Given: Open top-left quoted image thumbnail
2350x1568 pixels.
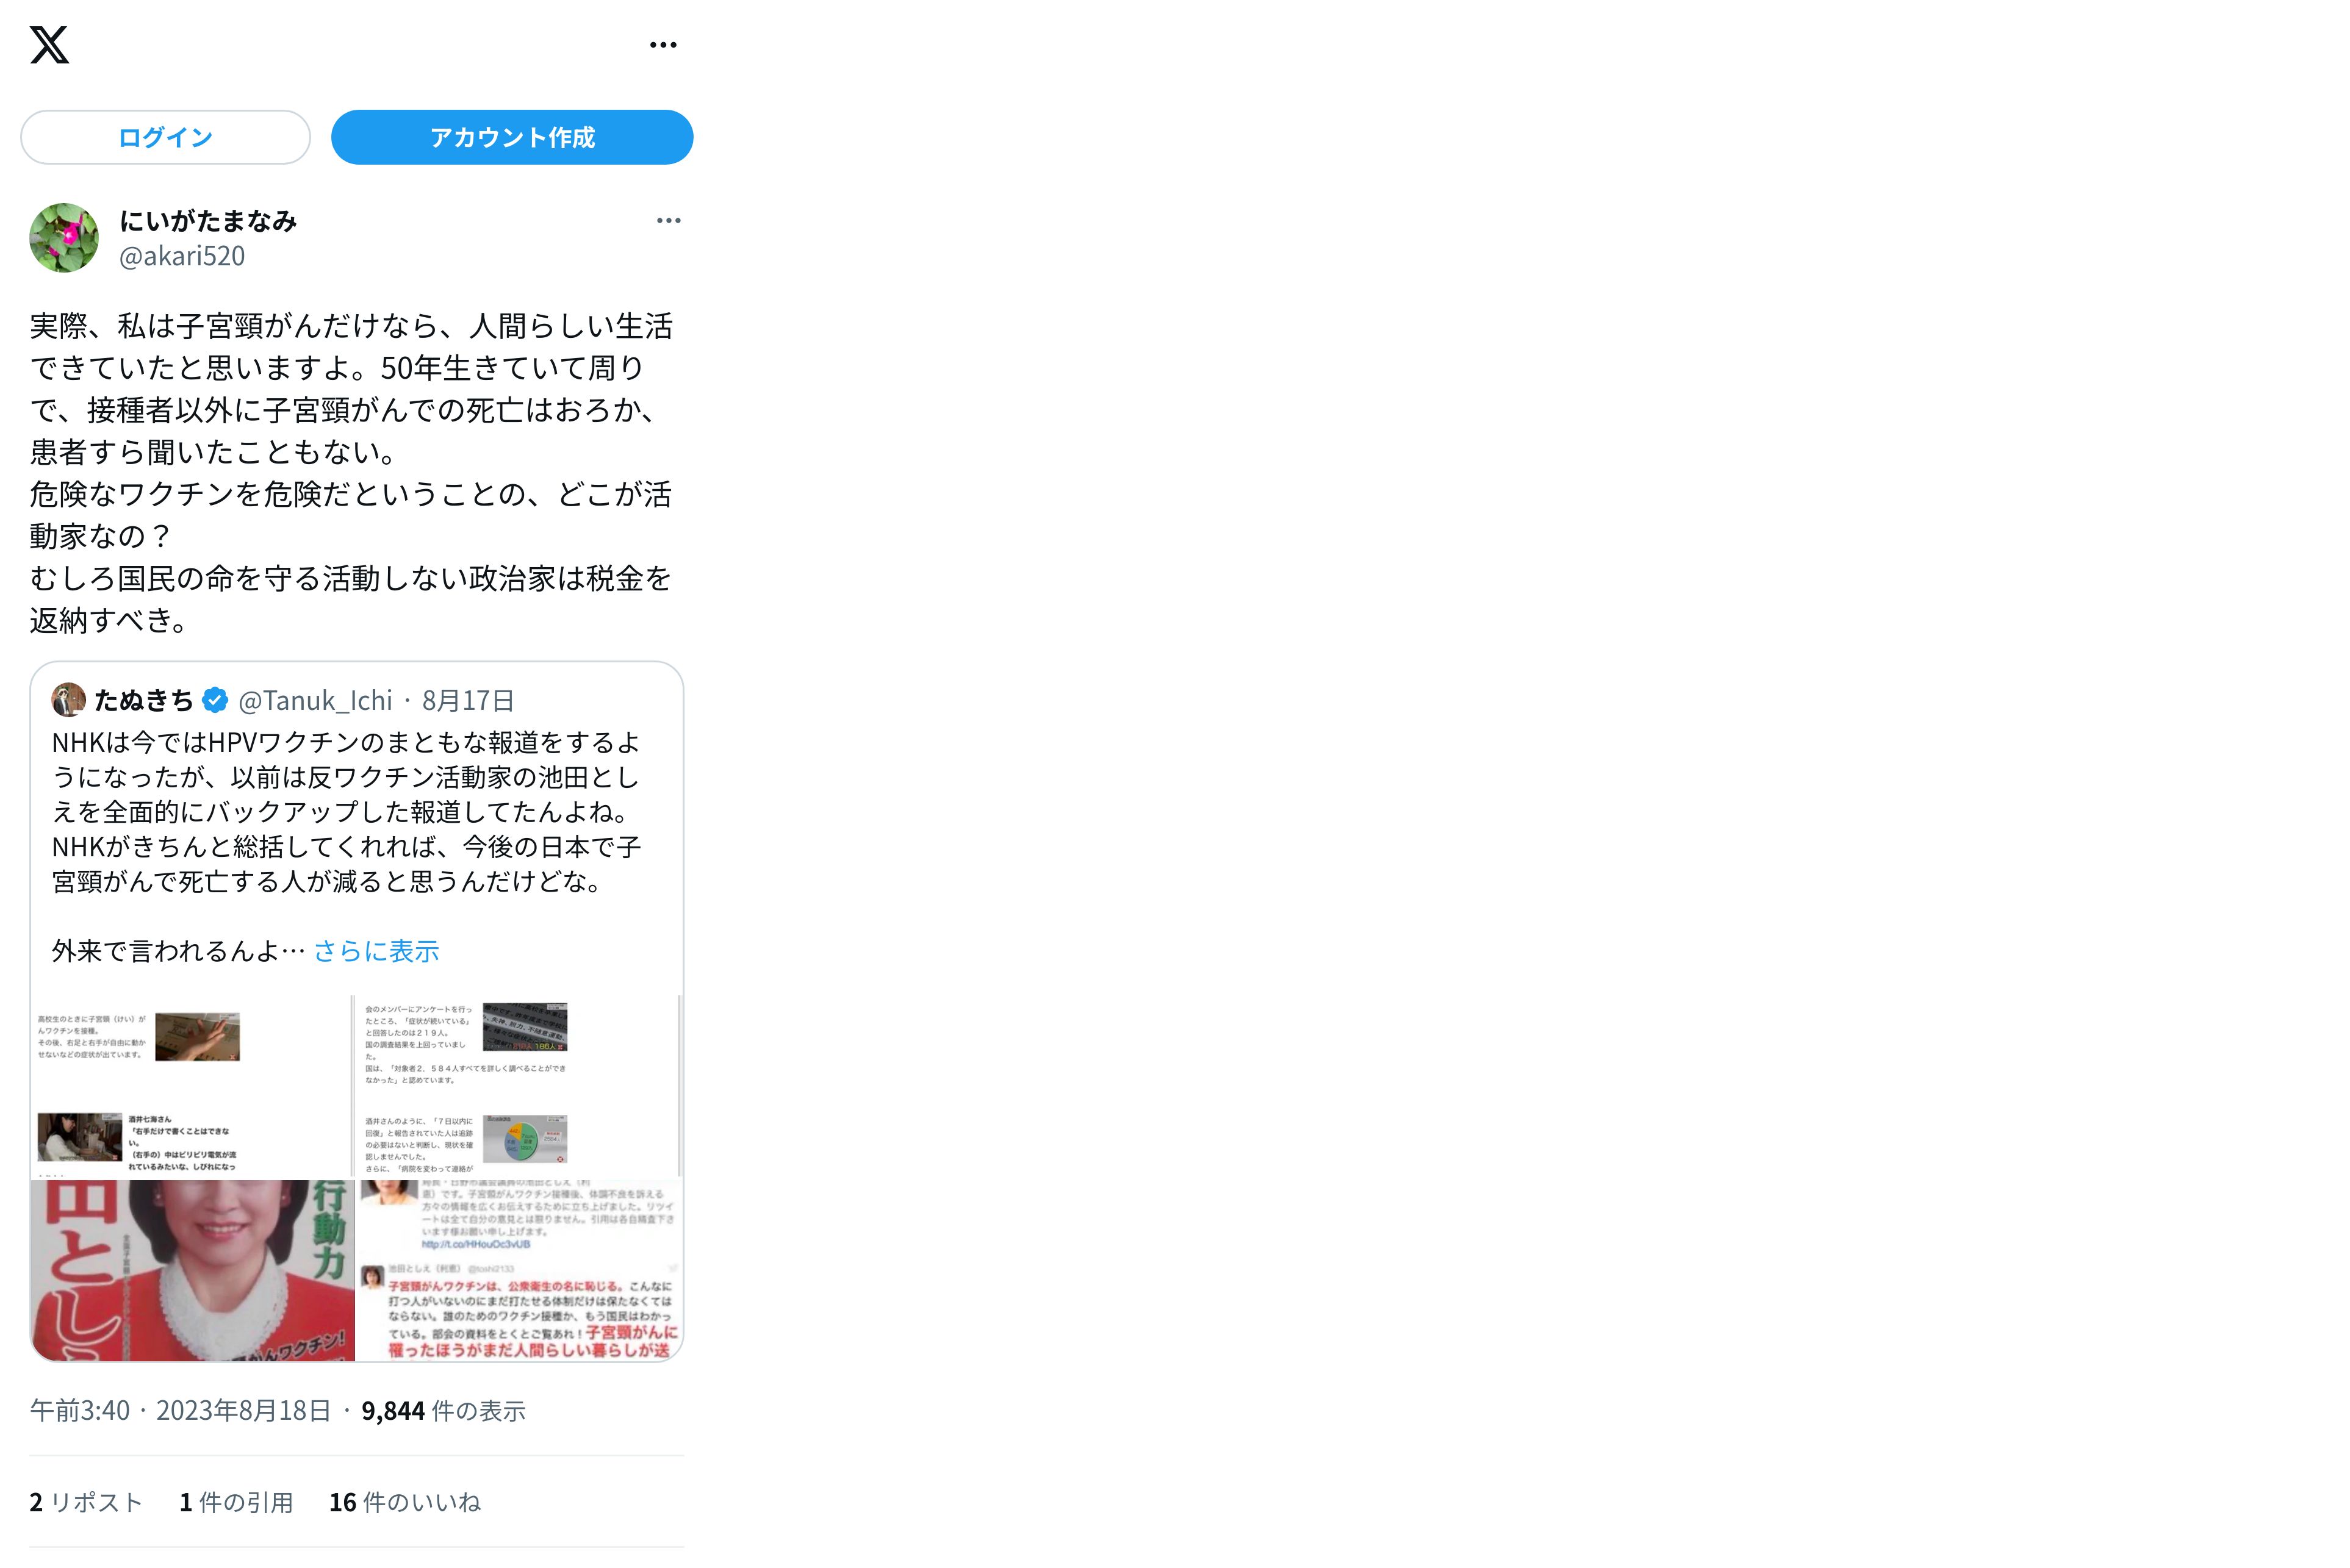Looking at the screenshot, I should tap(191, 1086).
